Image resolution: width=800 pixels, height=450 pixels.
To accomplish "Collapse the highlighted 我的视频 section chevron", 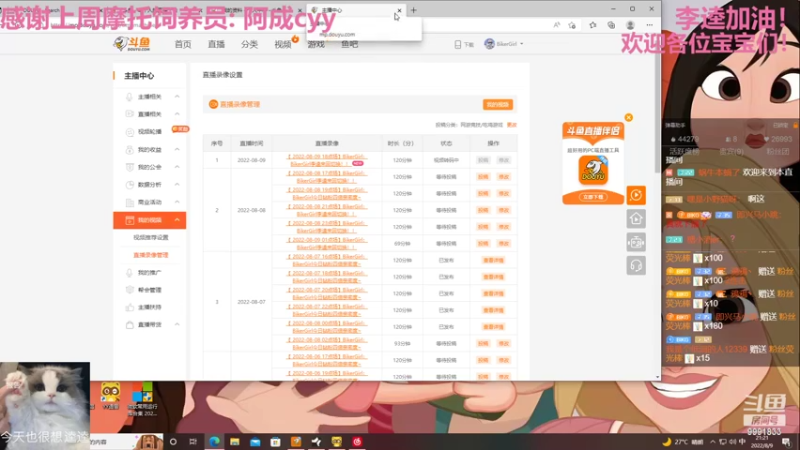I will pos(177,220).
